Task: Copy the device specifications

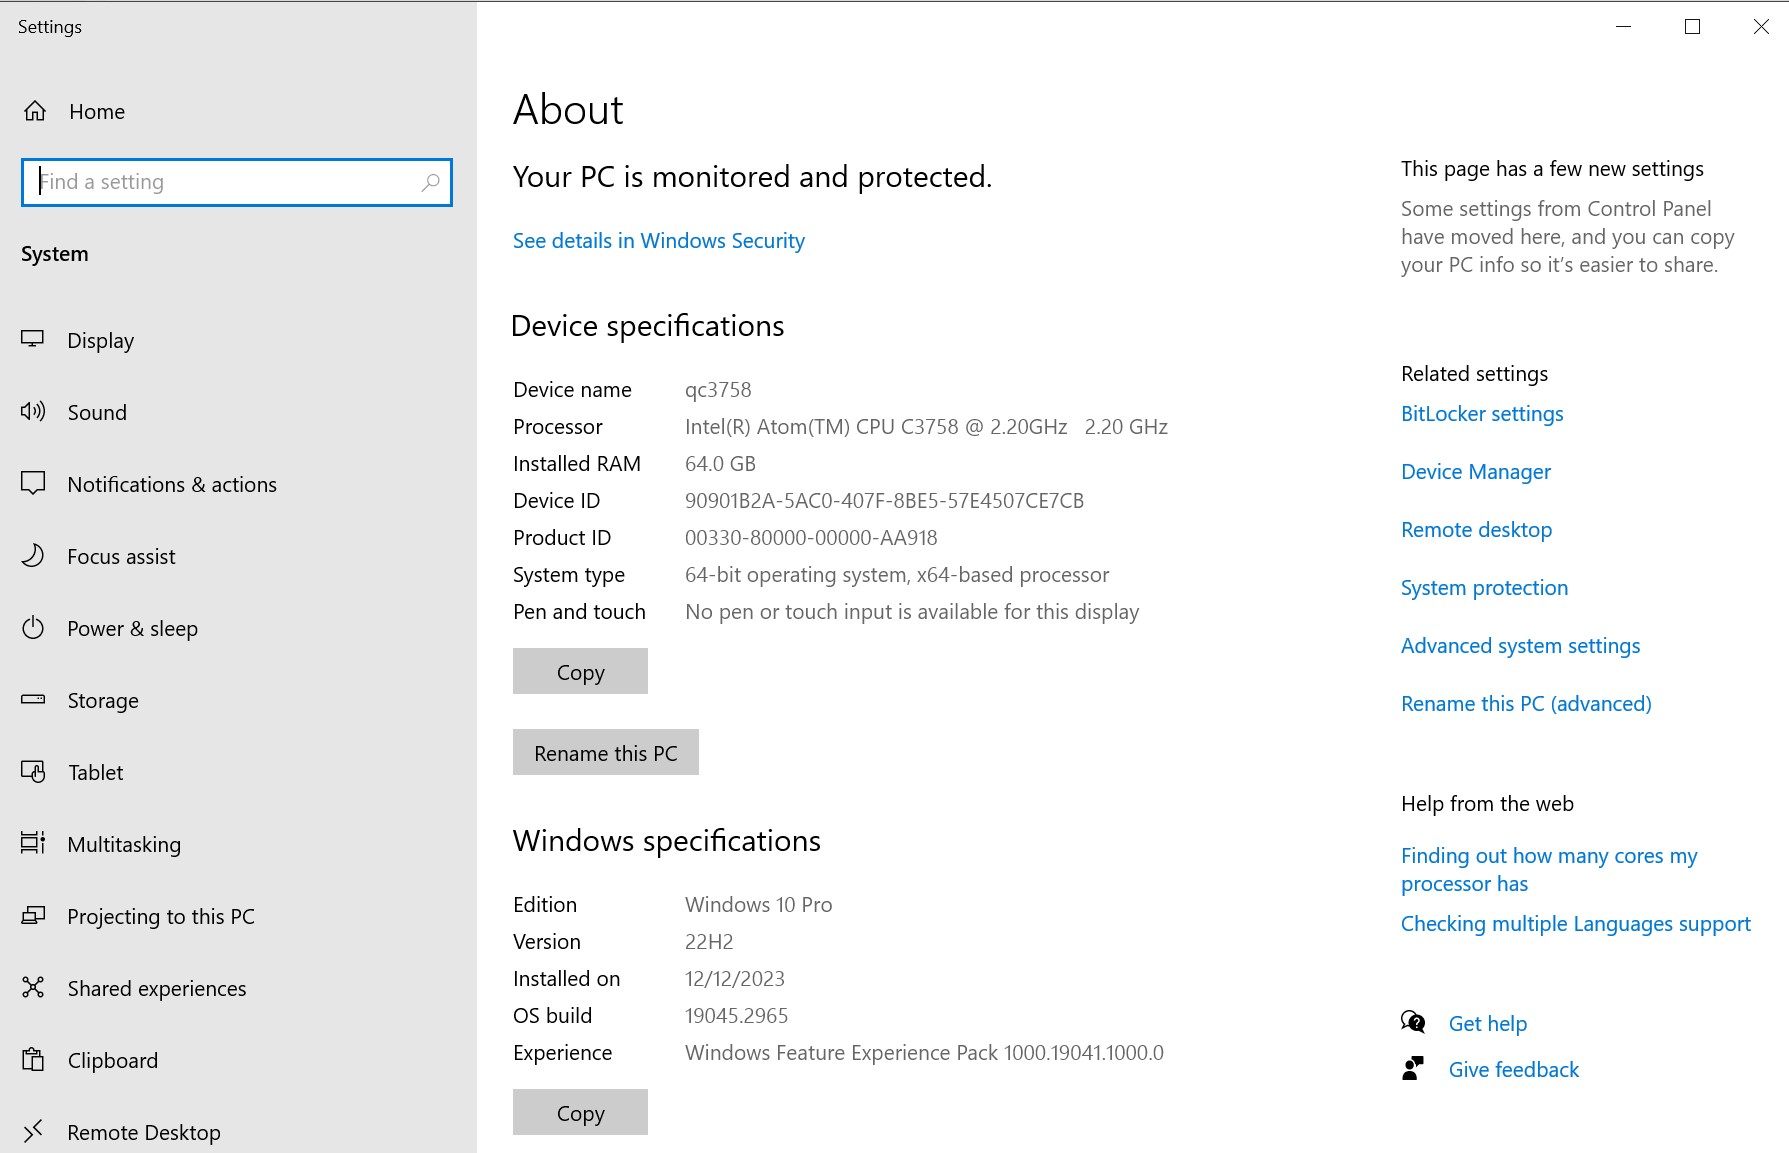Action: coord(580,672)
